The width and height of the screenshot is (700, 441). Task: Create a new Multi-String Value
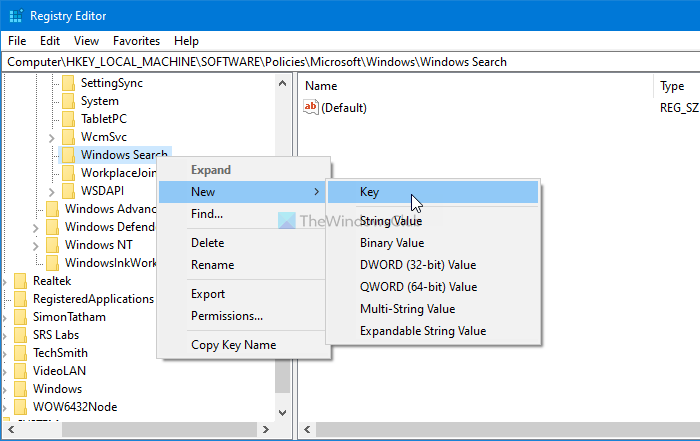click(x=433, y=309)
